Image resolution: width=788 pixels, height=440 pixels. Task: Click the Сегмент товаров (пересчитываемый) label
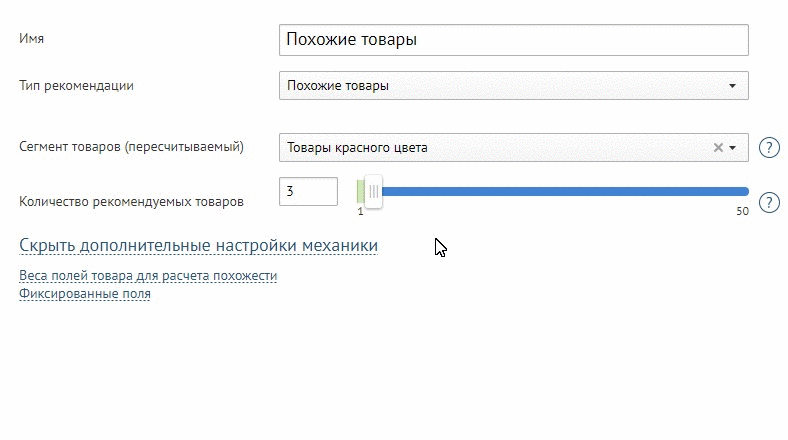click(131, 147)
